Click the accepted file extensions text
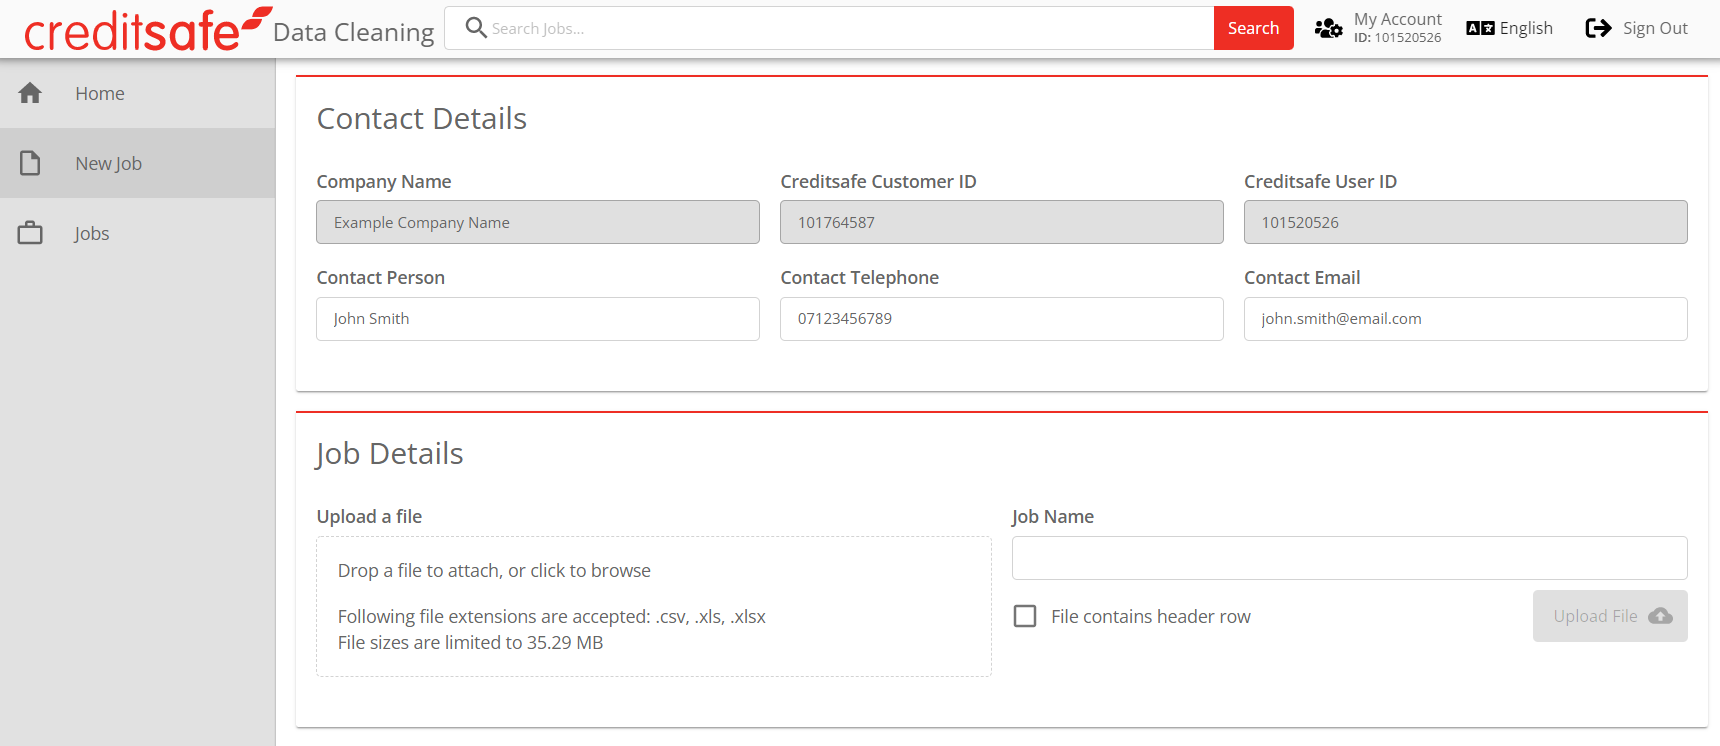Viewport: 1720px width, 746px height. (x=552, y=617)
